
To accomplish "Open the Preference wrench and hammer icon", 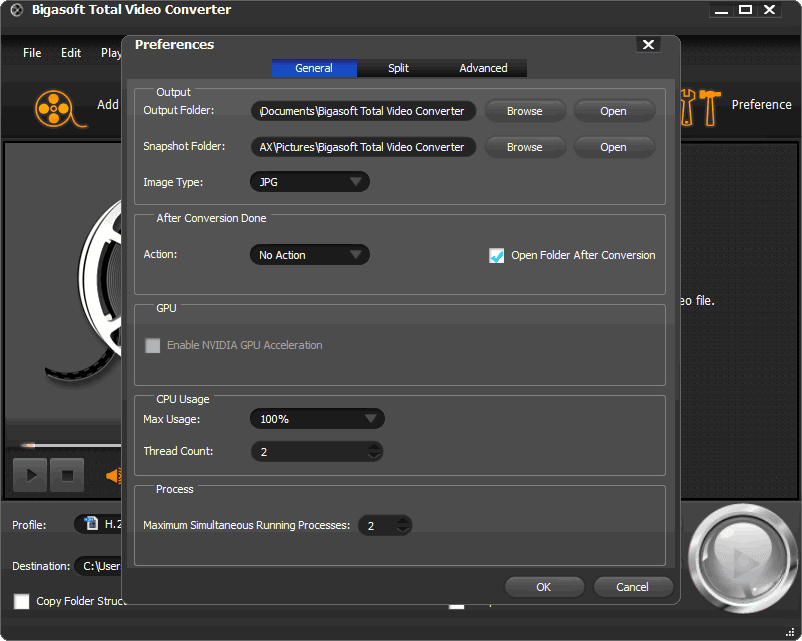I will point(700,107).
